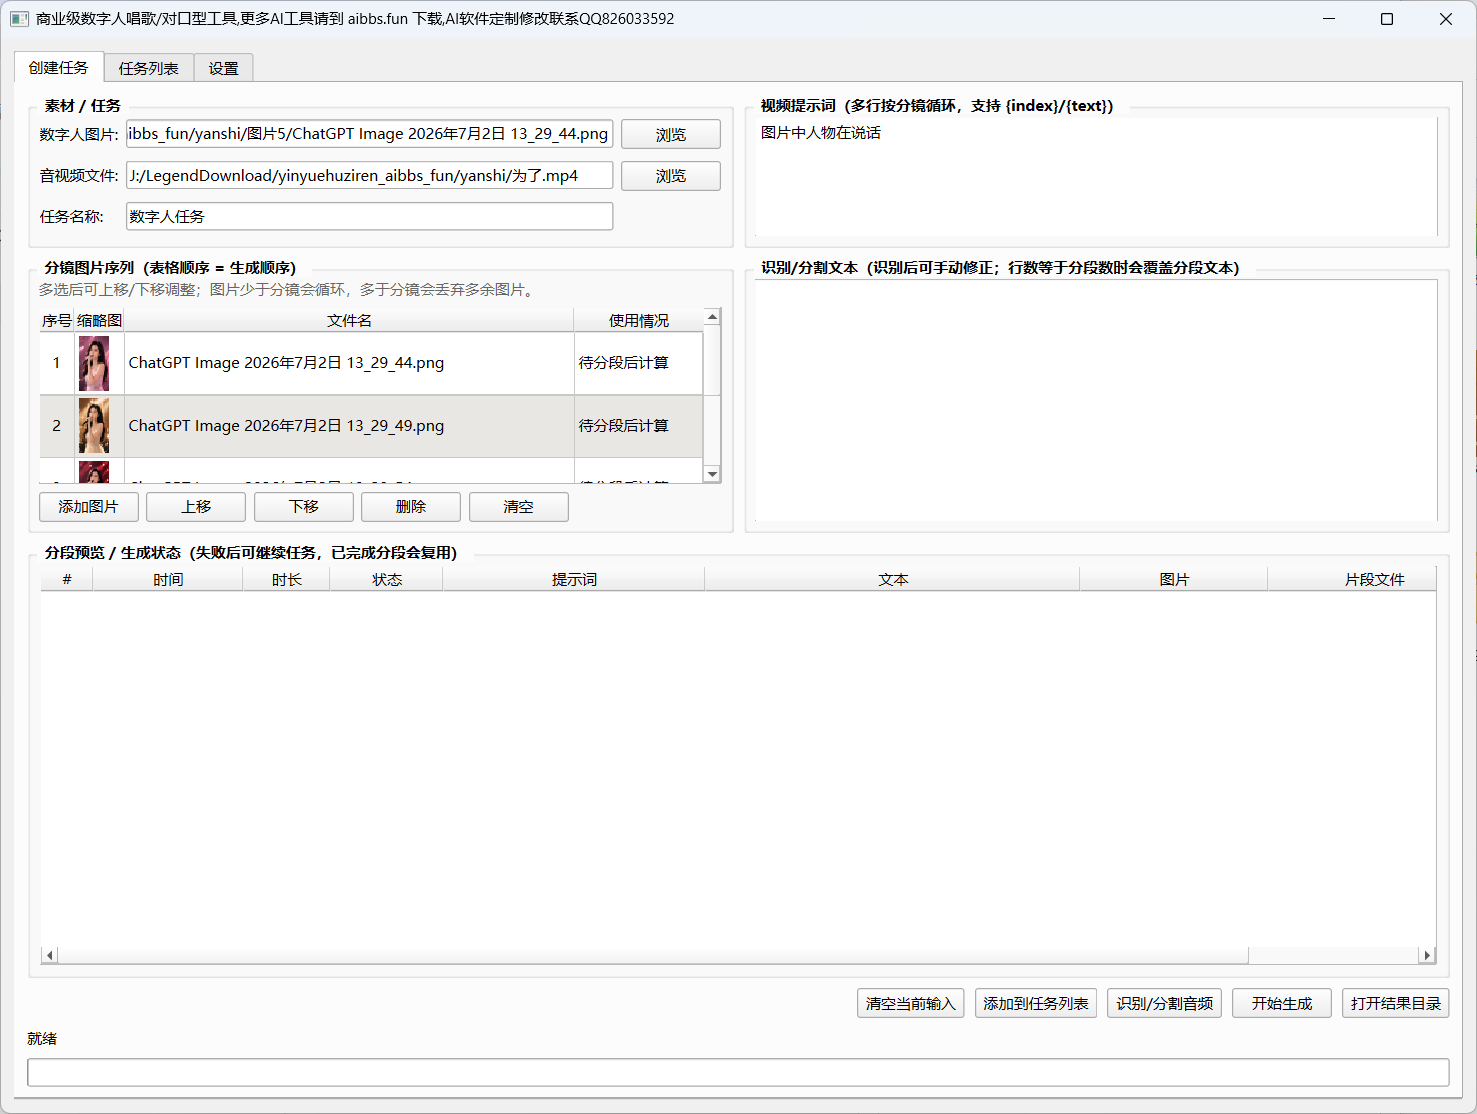Click preview table scroll right arrow

(x=1427, y=956)
